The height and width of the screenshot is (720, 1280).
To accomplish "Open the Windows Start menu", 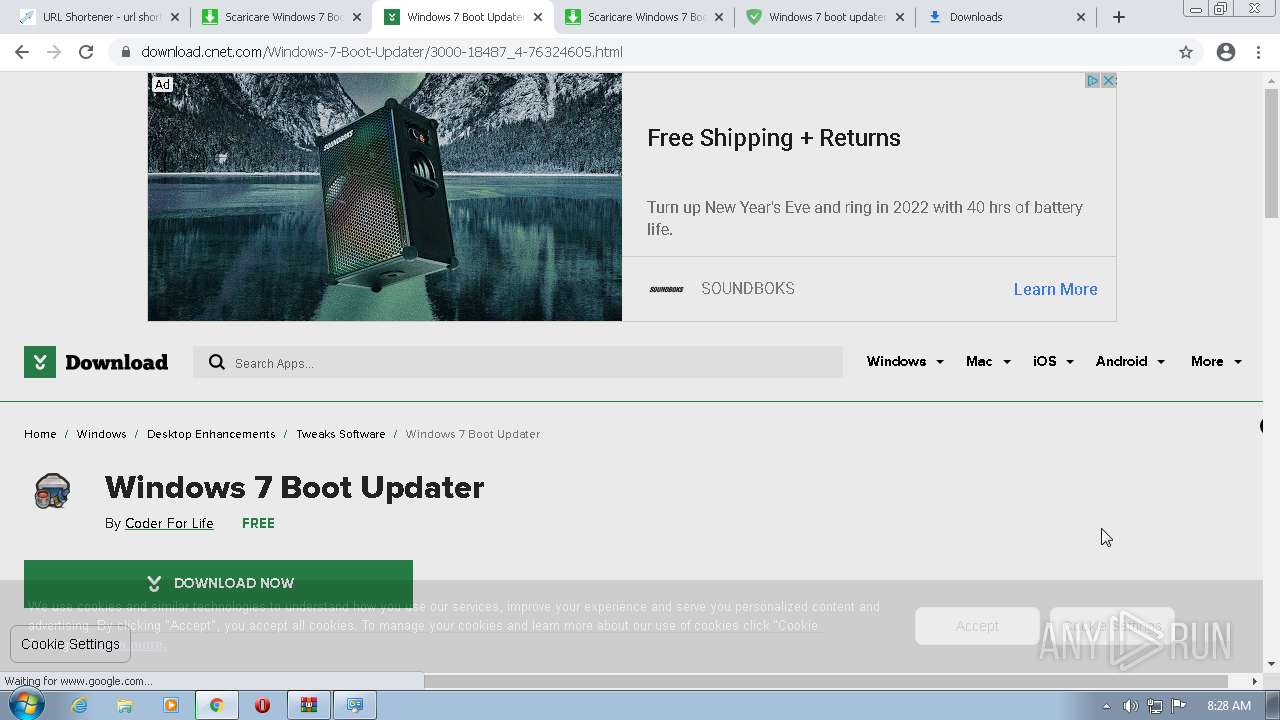I will (26, 705).
